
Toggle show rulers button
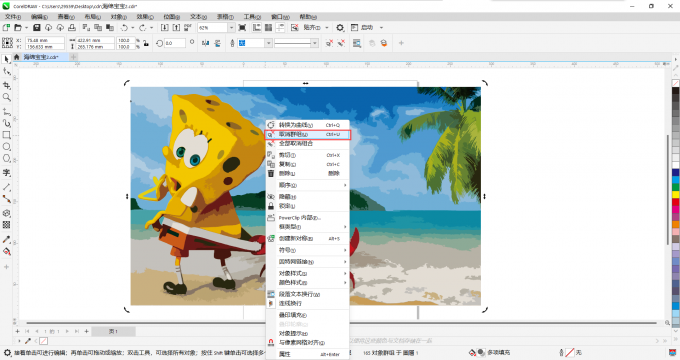pos(257,27)
